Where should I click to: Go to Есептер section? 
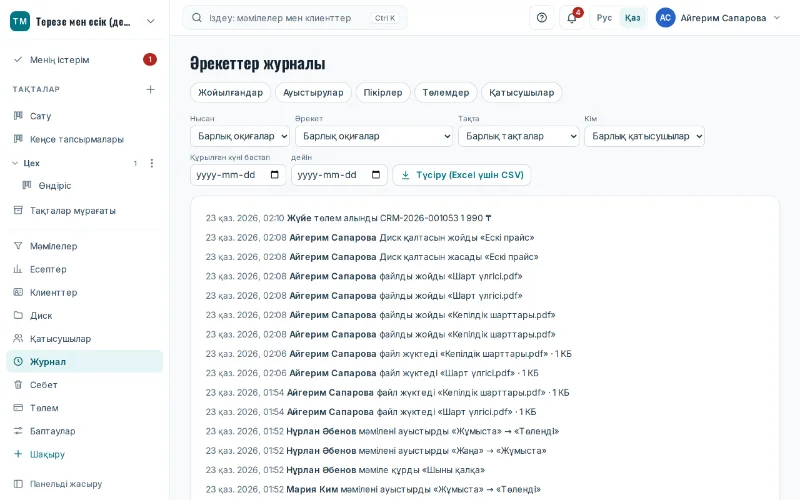pos(85,269)
